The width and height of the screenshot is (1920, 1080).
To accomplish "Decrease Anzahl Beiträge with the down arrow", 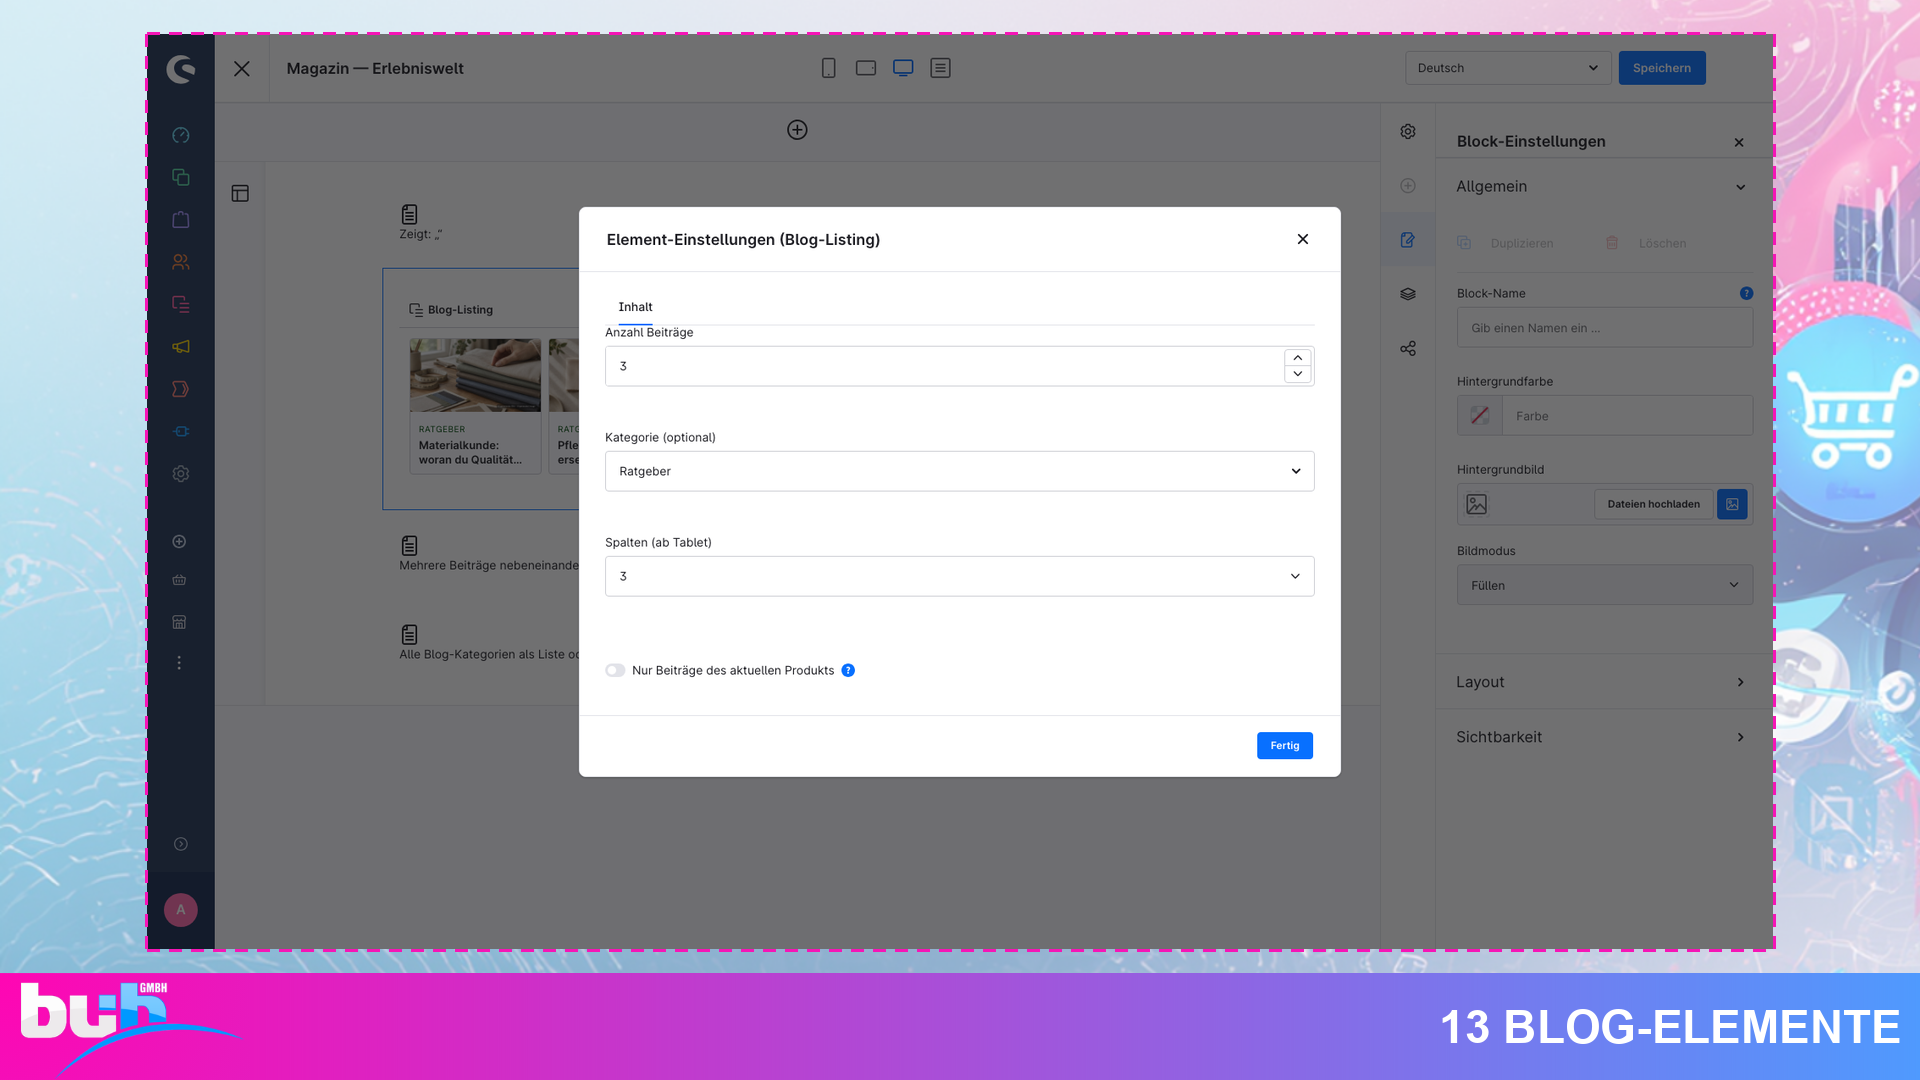I will [1297, 374].
